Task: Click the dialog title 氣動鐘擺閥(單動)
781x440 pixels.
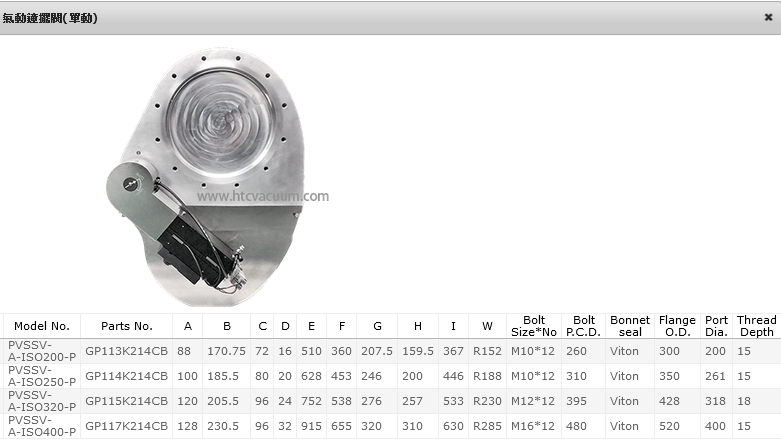Action: 50,18
